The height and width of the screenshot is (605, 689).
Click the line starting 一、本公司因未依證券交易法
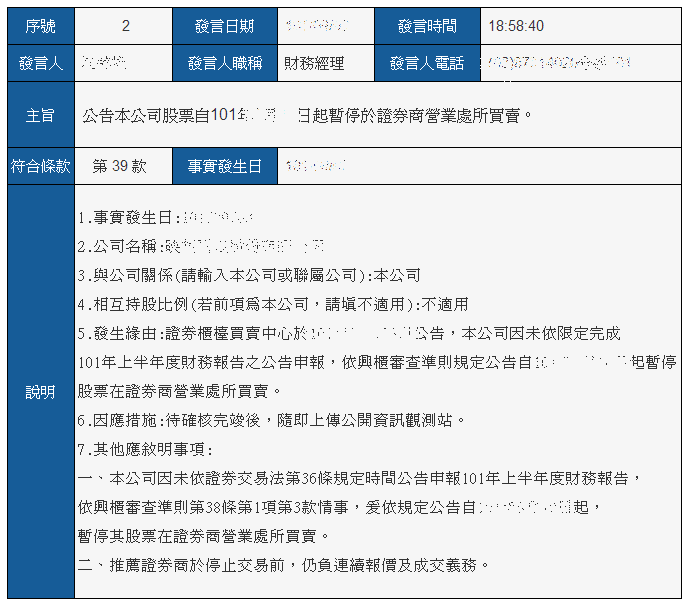pyautogui.click(x=359, y=478)
